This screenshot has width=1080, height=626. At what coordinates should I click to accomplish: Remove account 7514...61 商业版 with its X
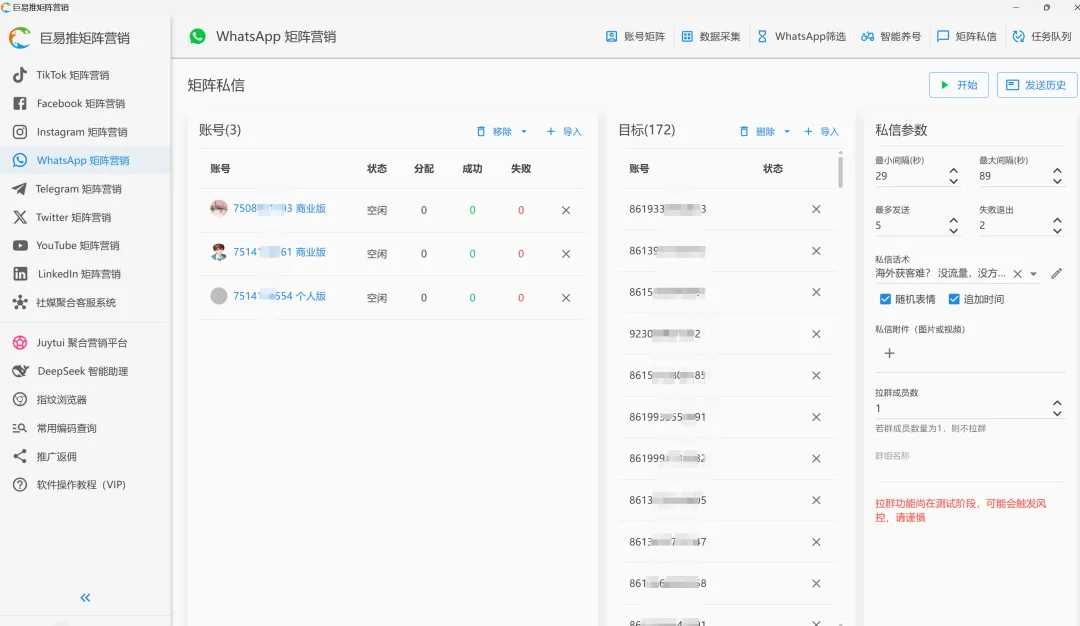565,254
